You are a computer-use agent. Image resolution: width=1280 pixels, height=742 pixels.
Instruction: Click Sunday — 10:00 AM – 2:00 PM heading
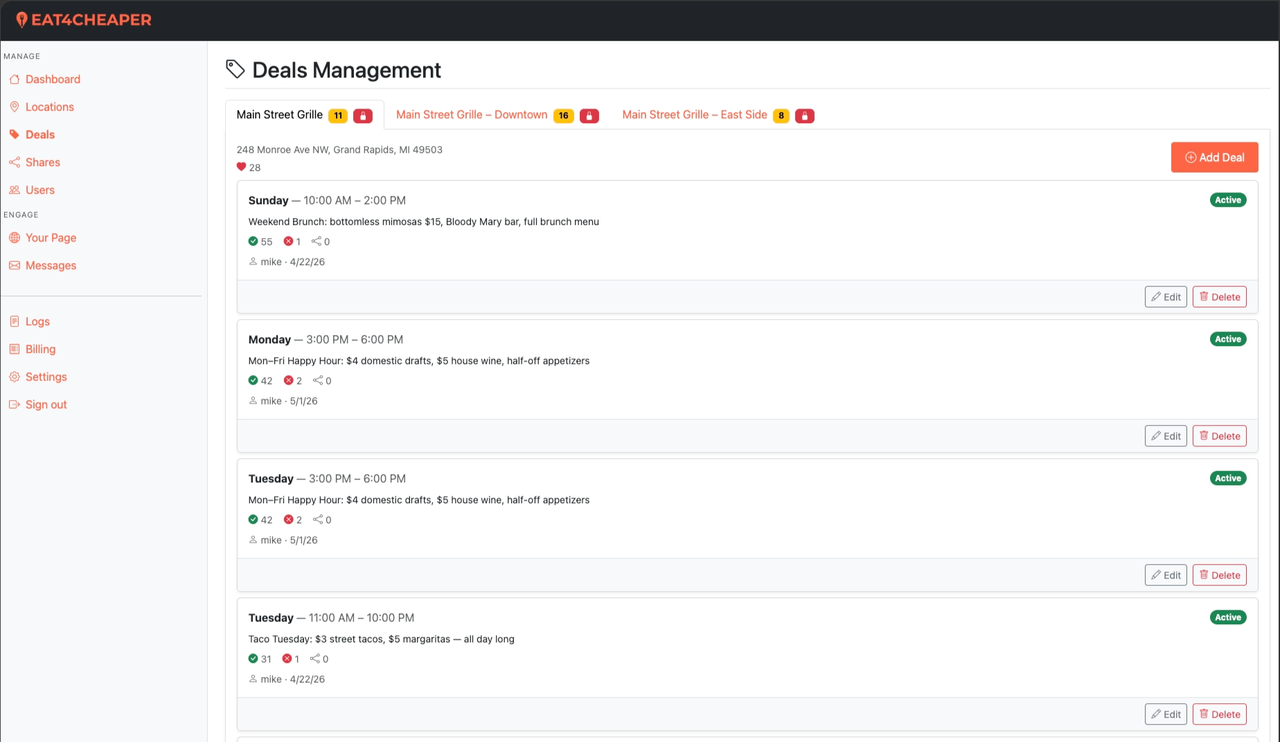tap(327, 200)
